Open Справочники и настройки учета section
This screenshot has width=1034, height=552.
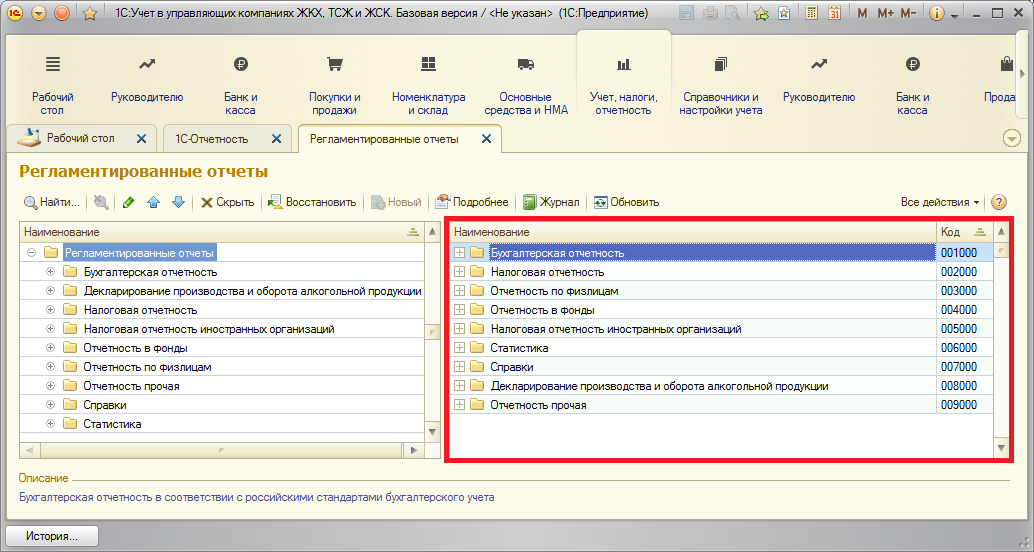tap(720, 84)
